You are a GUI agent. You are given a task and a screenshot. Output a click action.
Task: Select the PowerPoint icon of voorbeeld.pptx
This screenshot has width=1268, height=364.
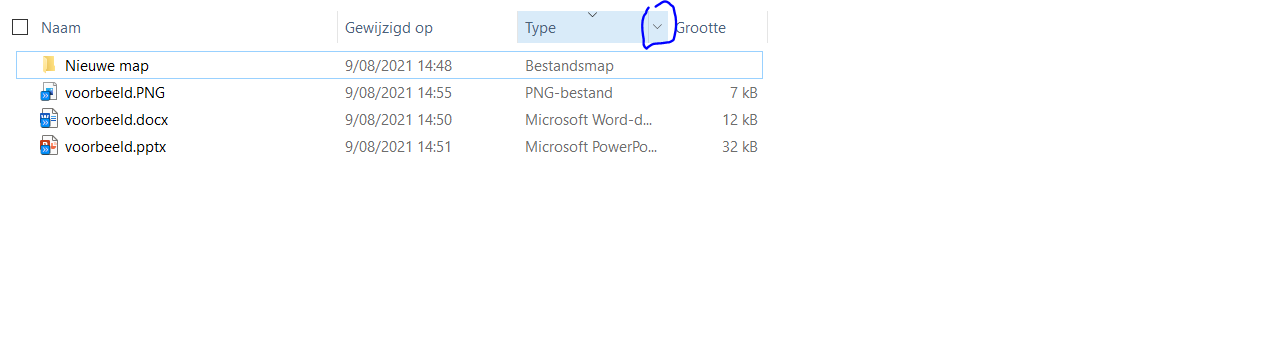click(49, 147)
